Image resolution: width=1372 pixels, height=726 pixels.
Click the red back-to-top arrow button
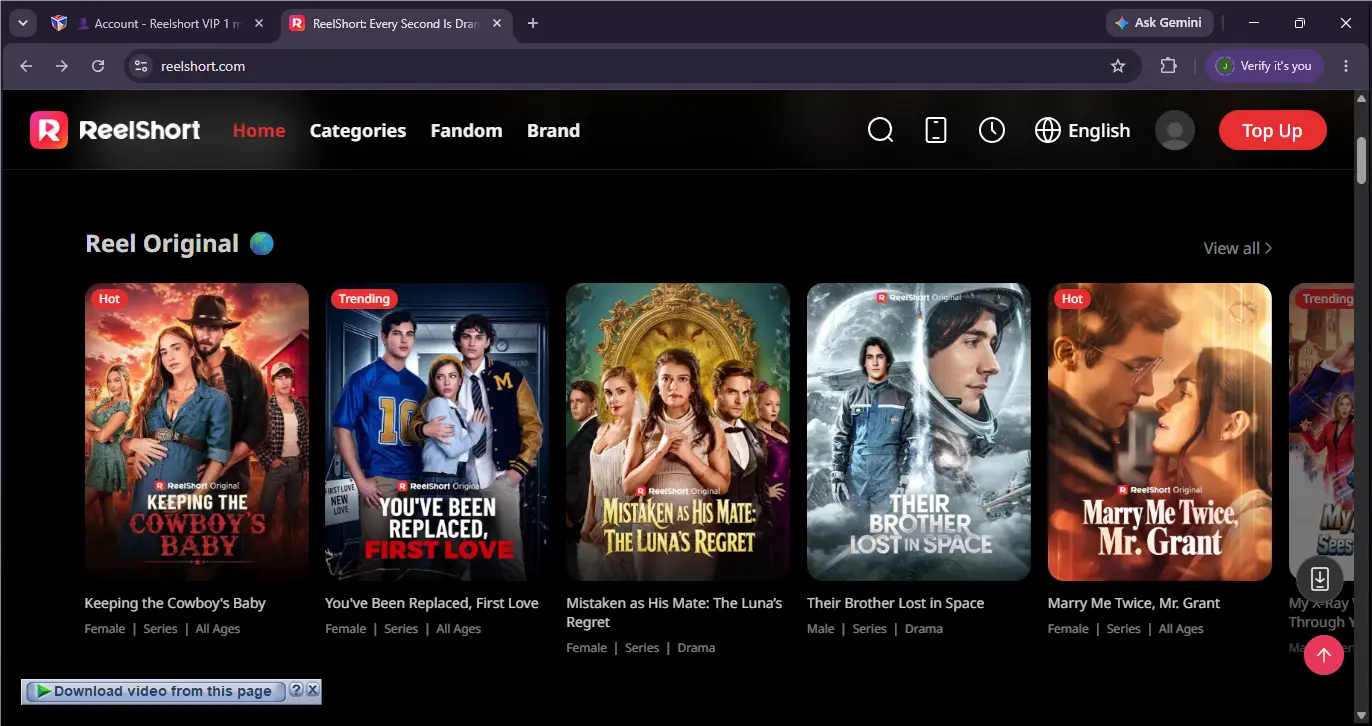click(x=1324, y=655)
